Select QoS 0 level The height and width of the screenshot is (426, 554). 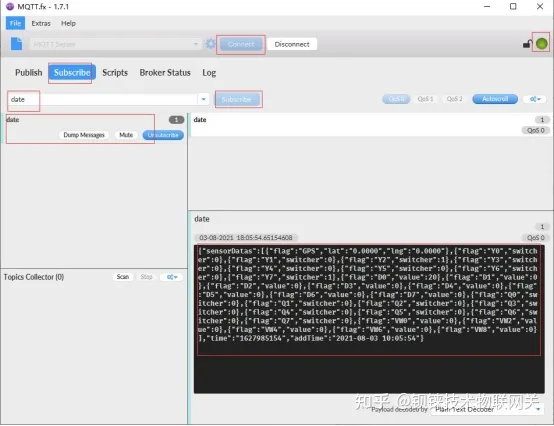[396, 99]
